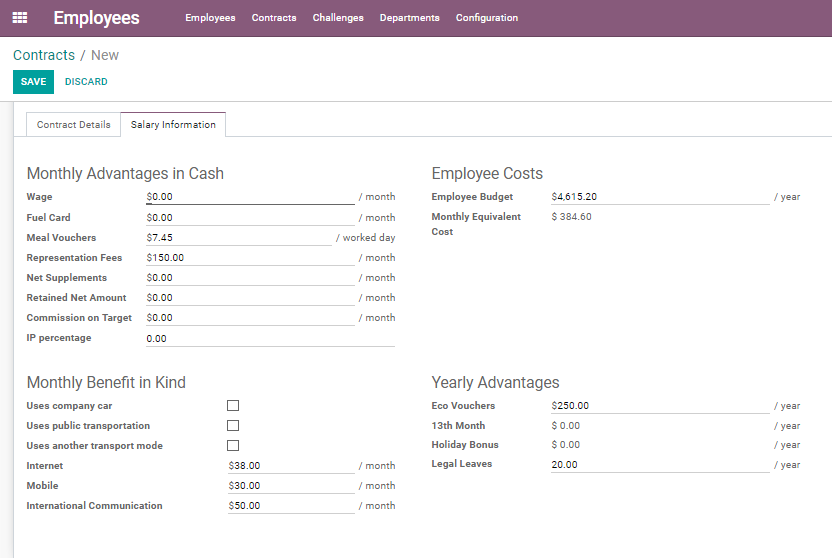
Task: Edit the International Communication amount
Action: pos(291,506)
